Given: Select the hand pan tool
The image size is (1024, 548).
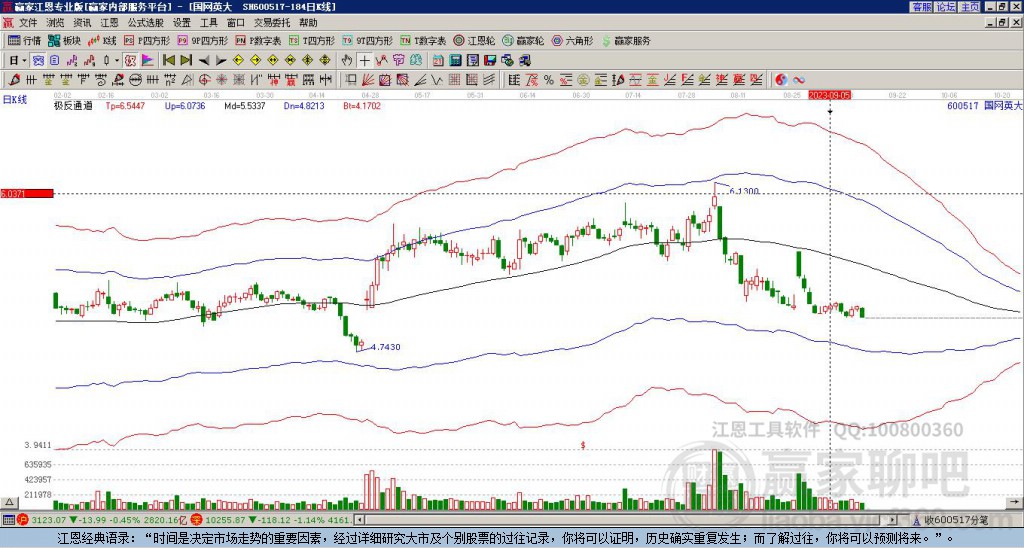Looking at the screenshot, I should click(x=347, y=61).
